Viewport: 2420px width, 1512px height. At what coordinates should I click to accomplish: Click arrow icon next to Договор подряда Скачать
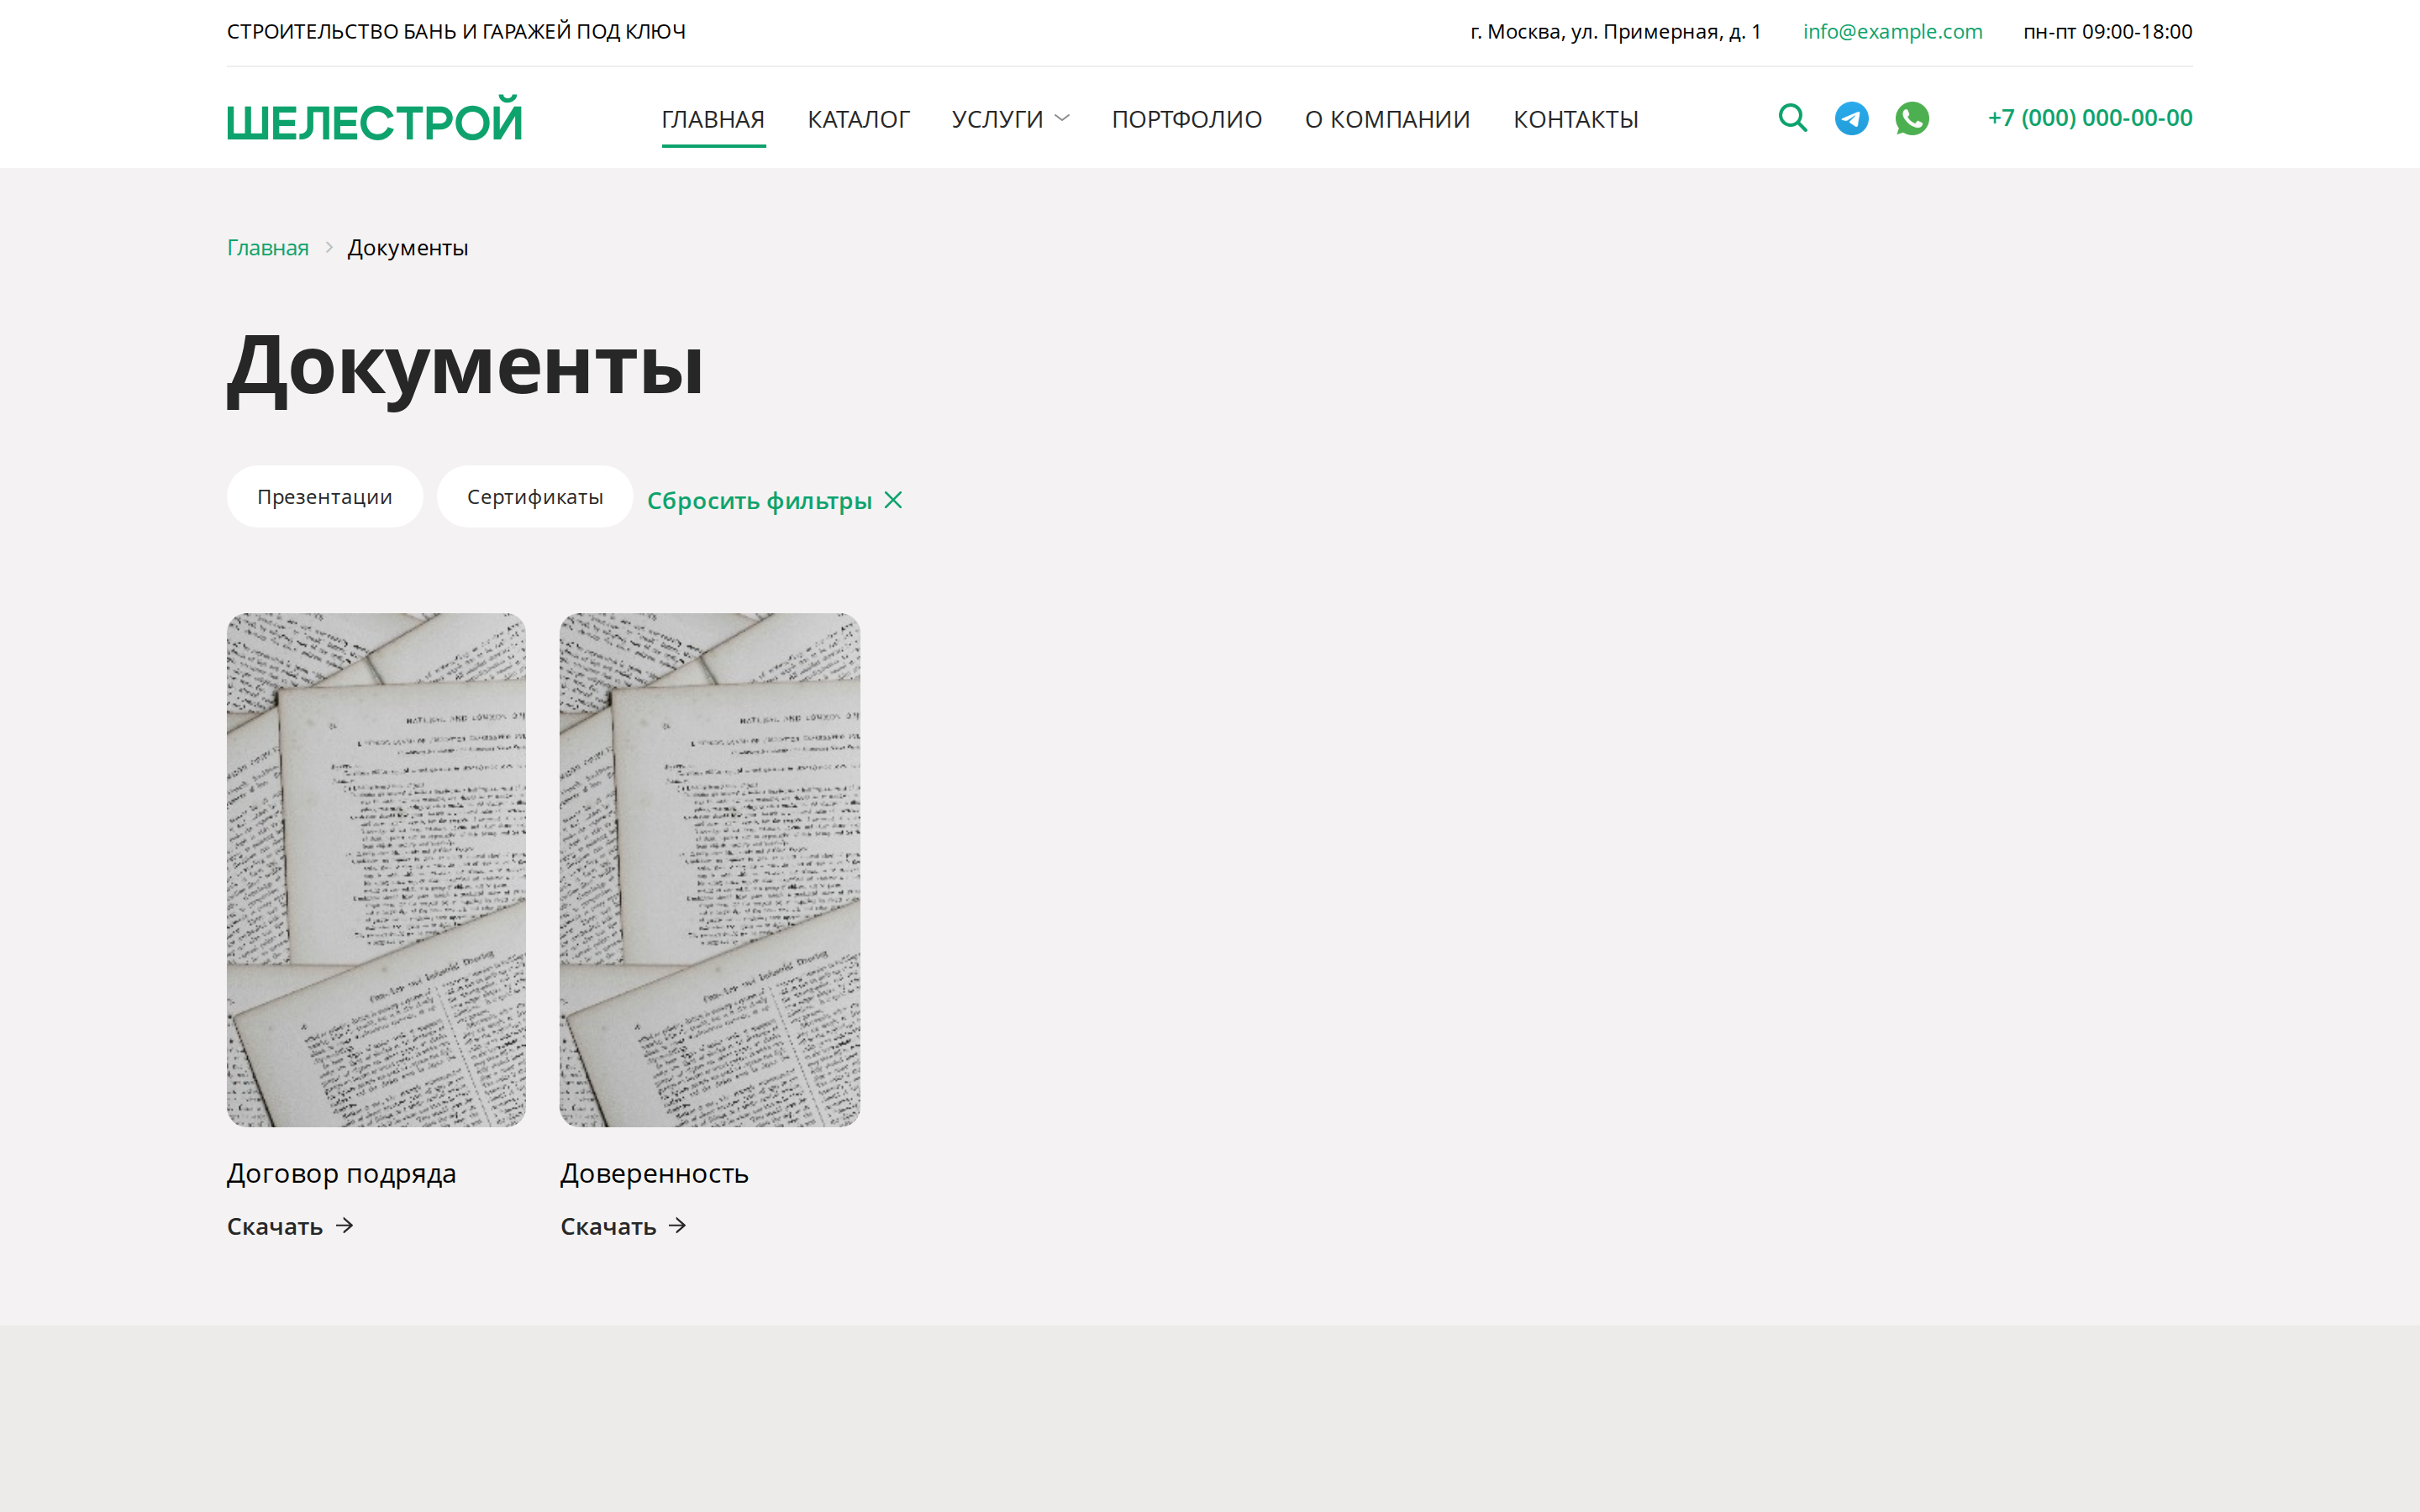pyautogui.click(x=345, y=1225)
